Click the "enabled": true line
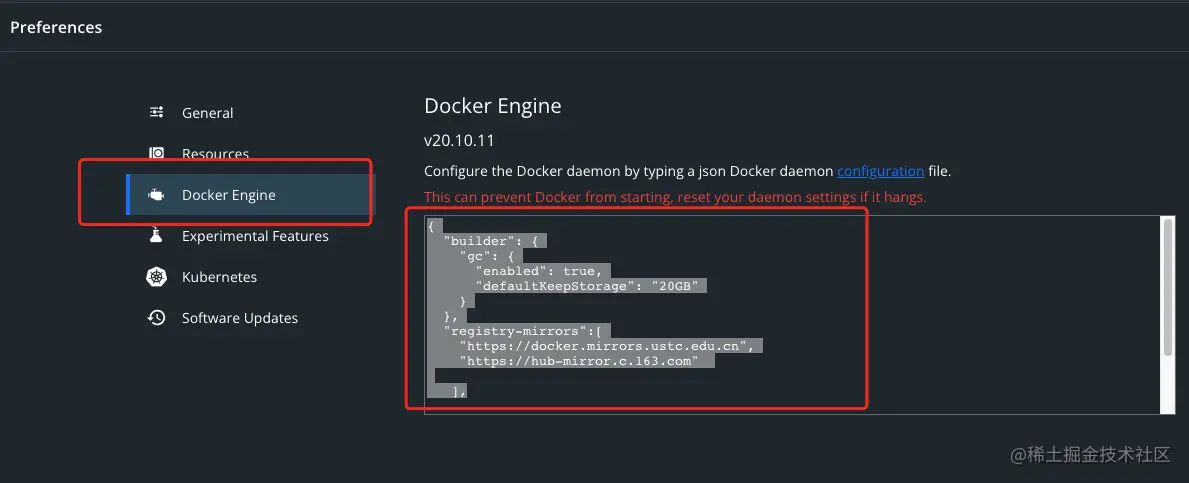Image resolution: width=1189 pixels, height=483 pixels. (540, 271)
